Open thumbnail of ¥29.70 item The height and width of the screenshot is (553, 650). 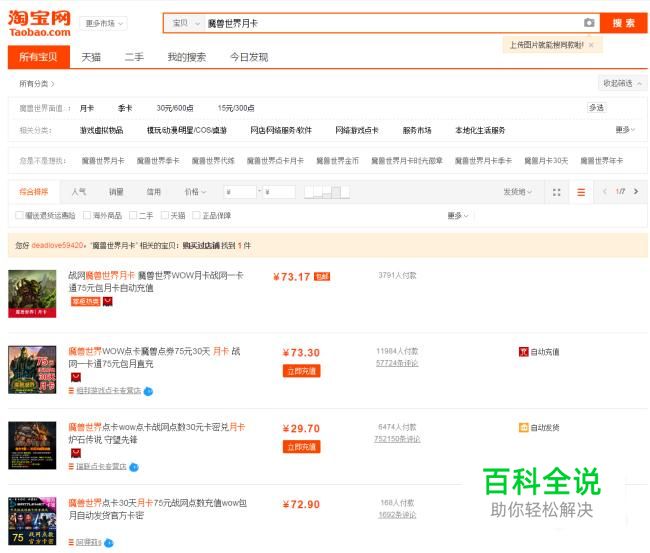pyautogui.click(x=32, y=446)
